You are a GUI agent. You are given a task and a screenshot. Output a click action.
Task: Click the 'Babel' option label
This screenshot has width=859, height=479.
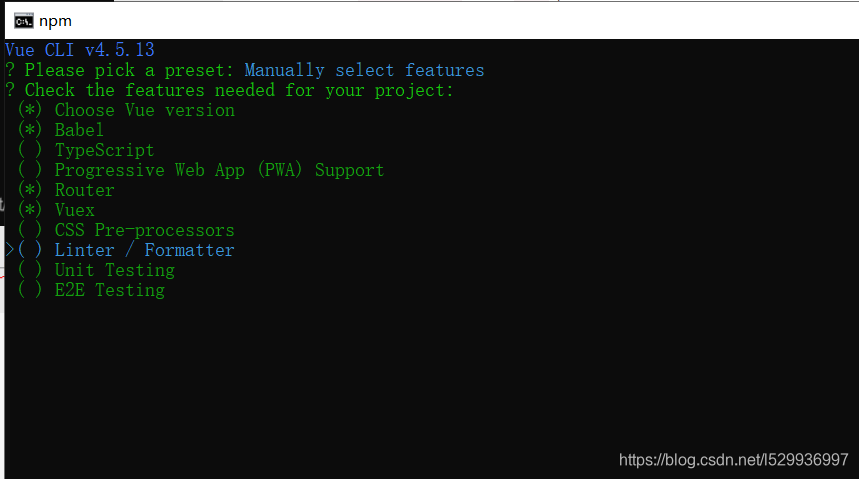point(79,130)
